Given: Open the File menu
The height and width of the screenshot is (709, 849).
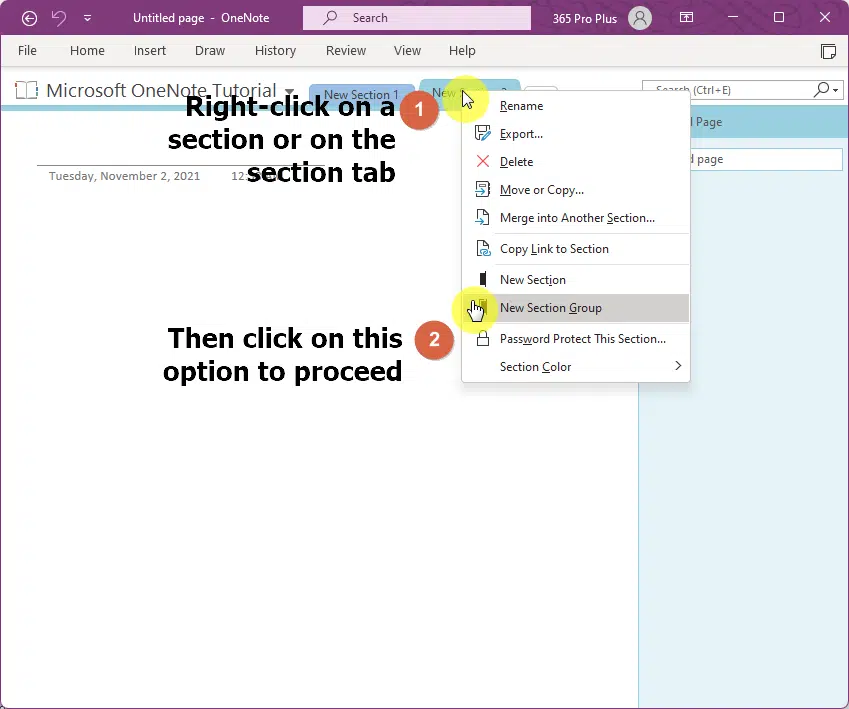Looking at the screenshot, I should pos(27,50).
